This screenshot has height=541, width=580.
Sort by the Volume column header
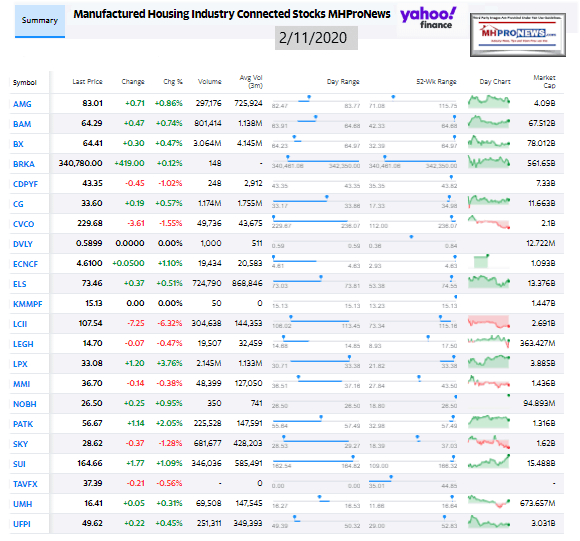point(209,82)
